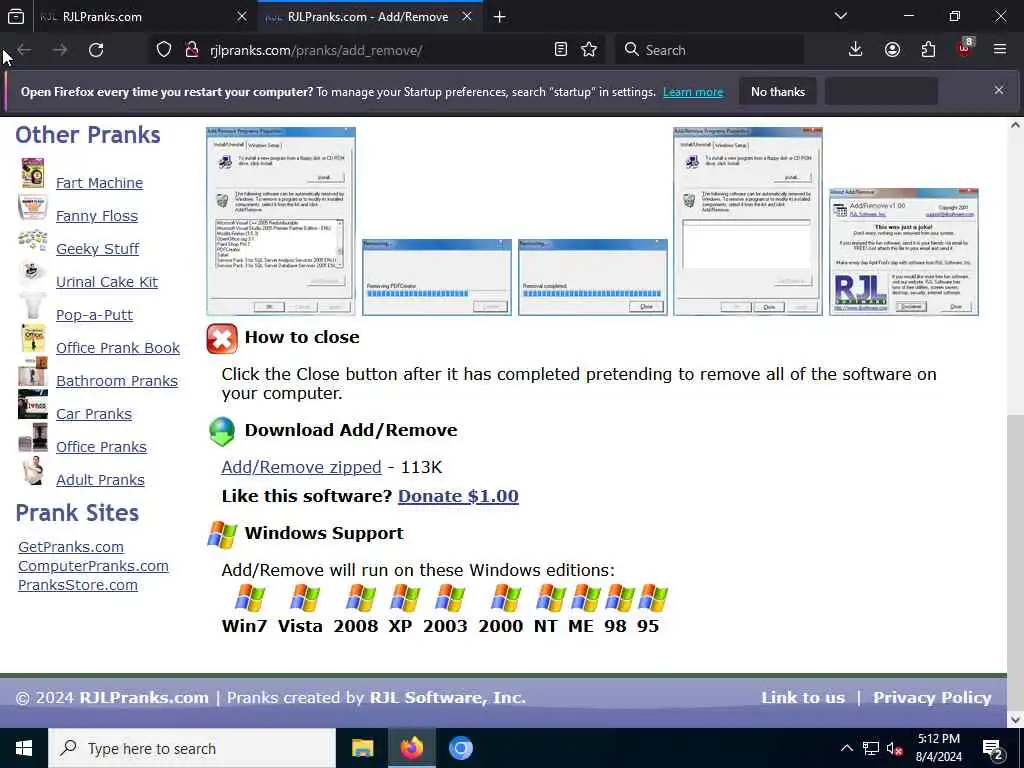Go back using the browser back arrow
Viewport: 1024px width, 768px height.
point(25,50)
